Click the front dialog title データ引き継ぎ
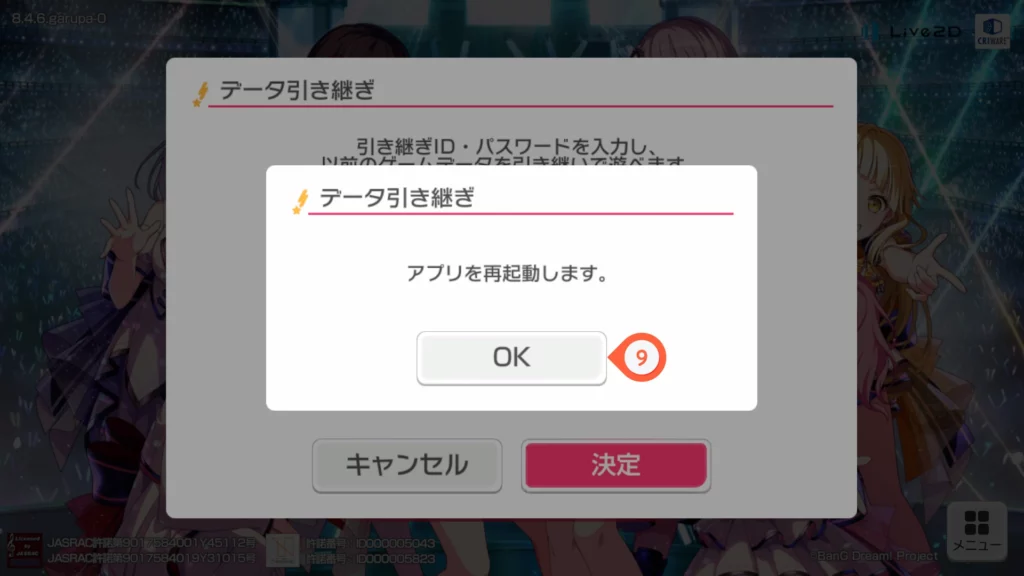This screenshot has width=1024, height=576. [x=396, y=197]
